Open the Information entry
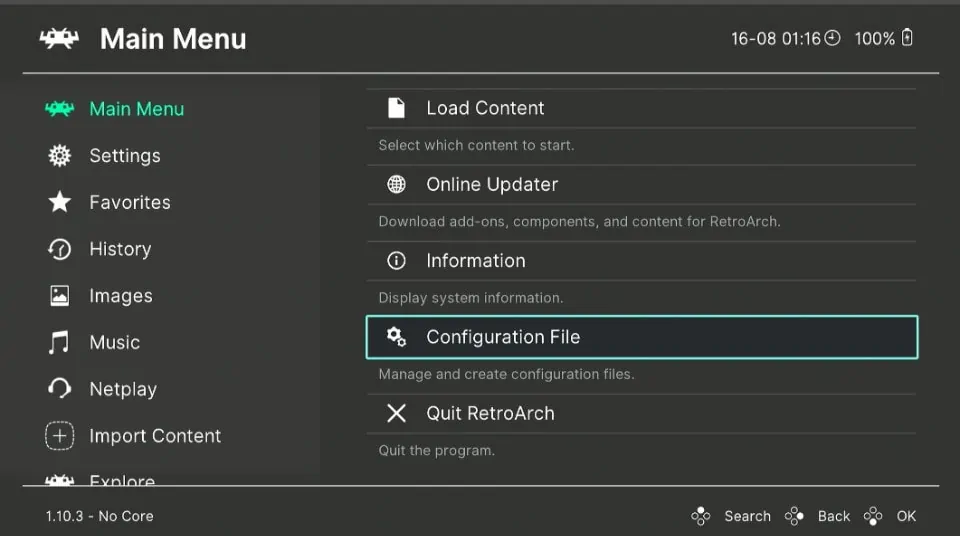 [x=641, y=260]
